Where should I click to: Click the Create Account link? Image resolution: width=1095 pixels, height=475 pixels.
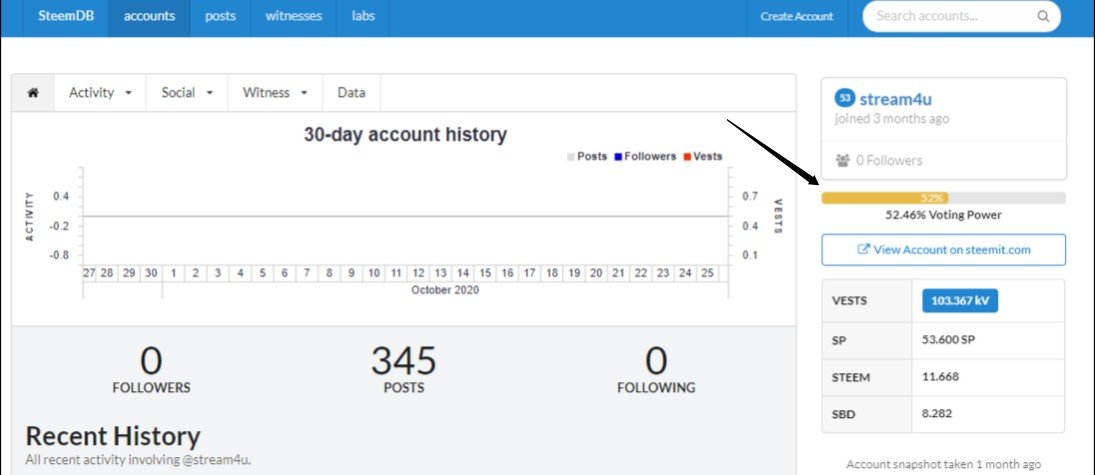click(x=796, y=17)
